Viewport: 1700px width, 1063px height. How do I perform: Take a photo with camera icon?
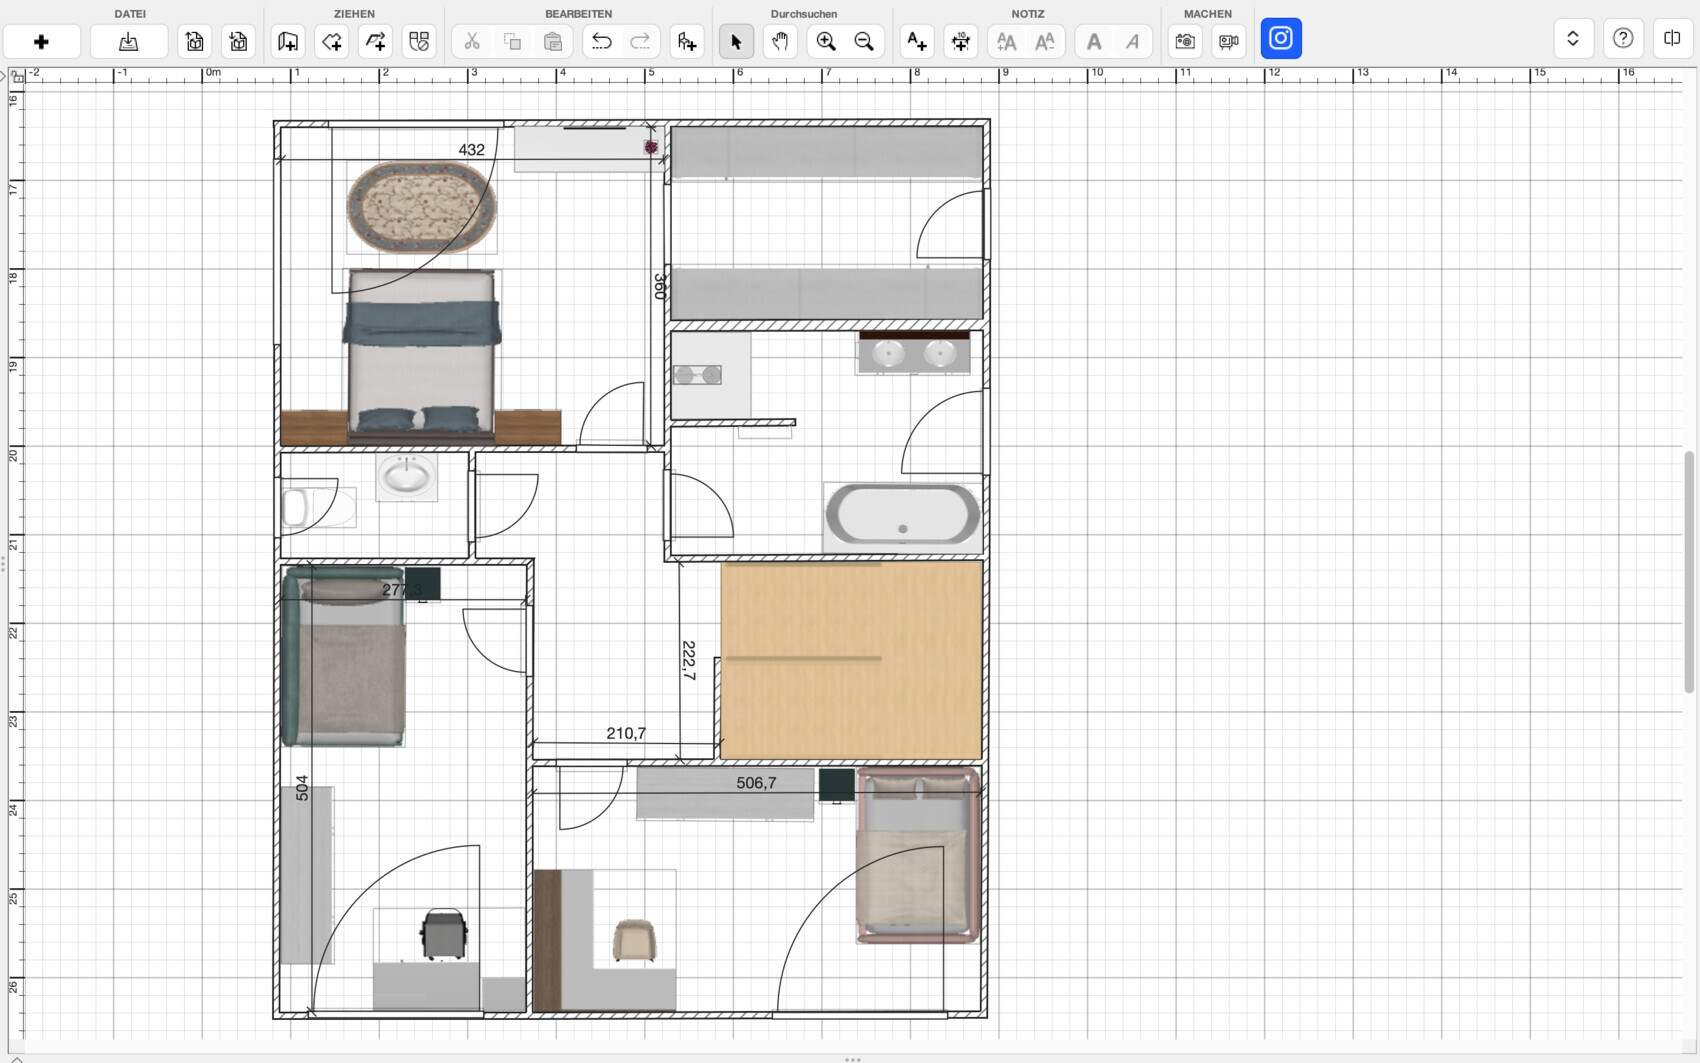click(x=1185, y=41)
